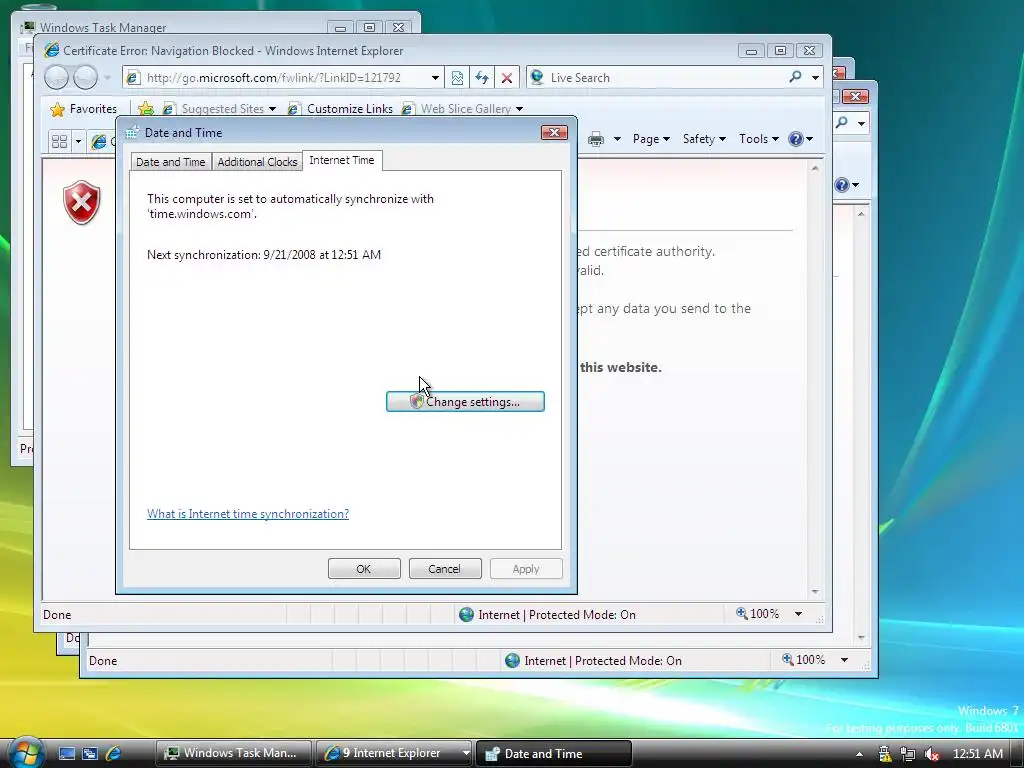The height and width of the screenshot is (768, 1024).
Task: Click Help icon in rear IE window
Action: (x=842, y=185)
